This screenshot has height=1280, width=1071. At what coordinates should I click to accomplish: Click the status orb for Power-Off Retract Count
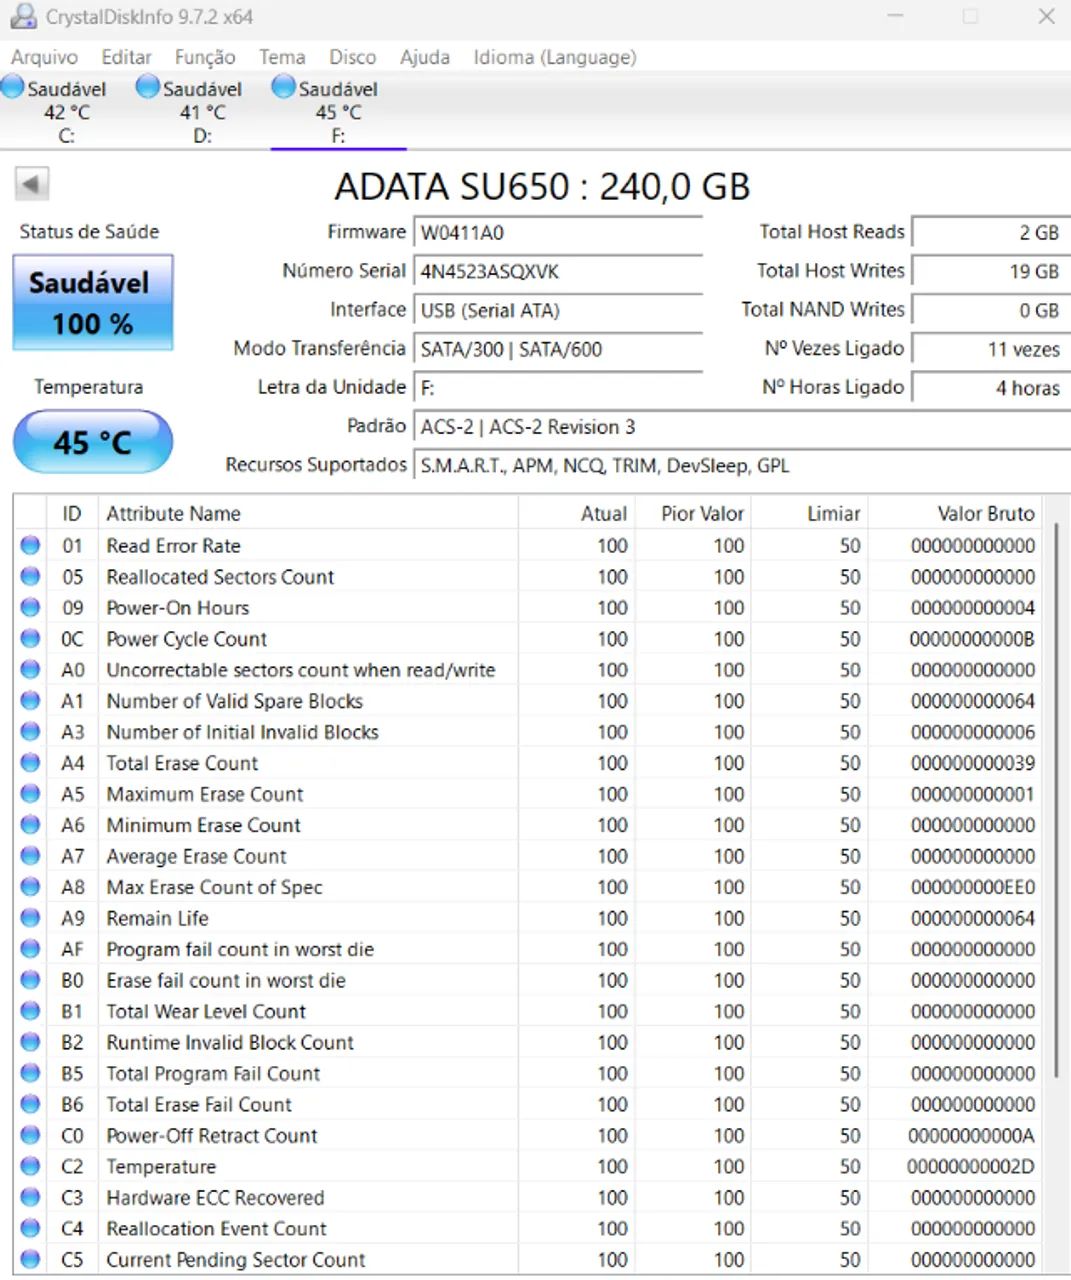(30, 1135)
